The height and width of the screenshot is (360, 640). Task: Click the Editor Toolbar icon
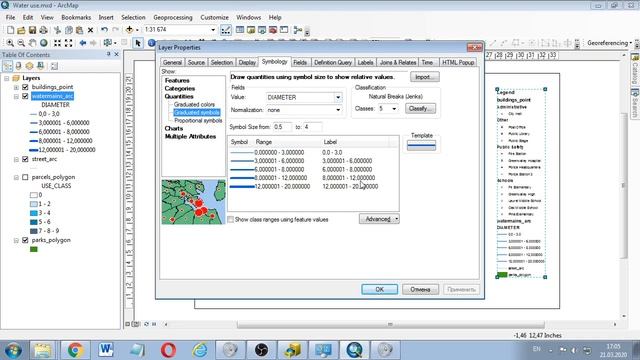(x=226, y=30)
